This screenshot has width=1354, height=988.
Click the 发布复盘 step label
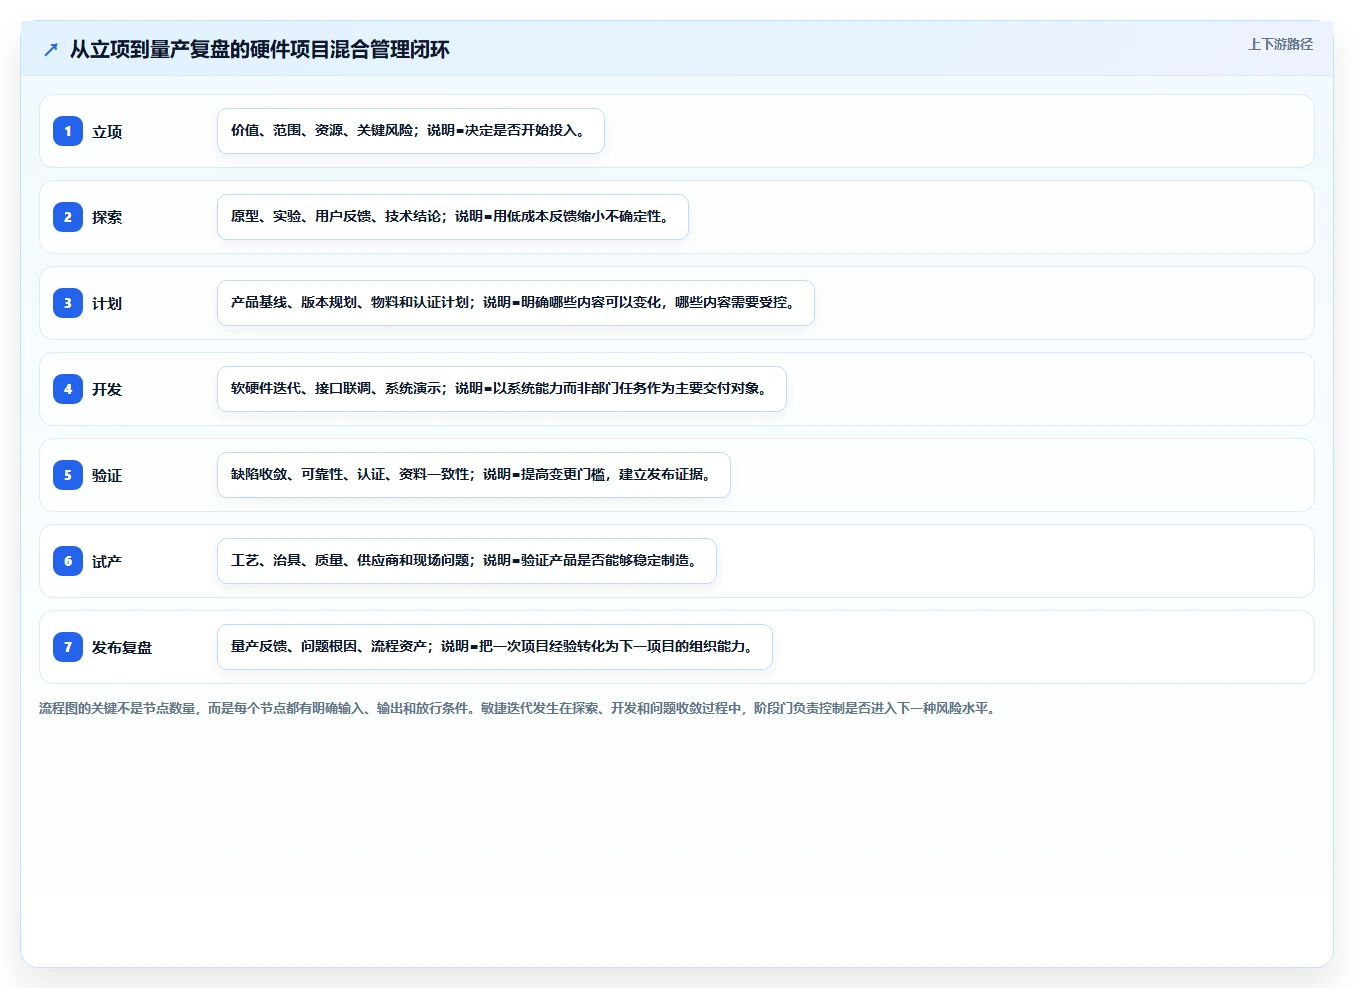pyautogui.click(x=122, y=648)
